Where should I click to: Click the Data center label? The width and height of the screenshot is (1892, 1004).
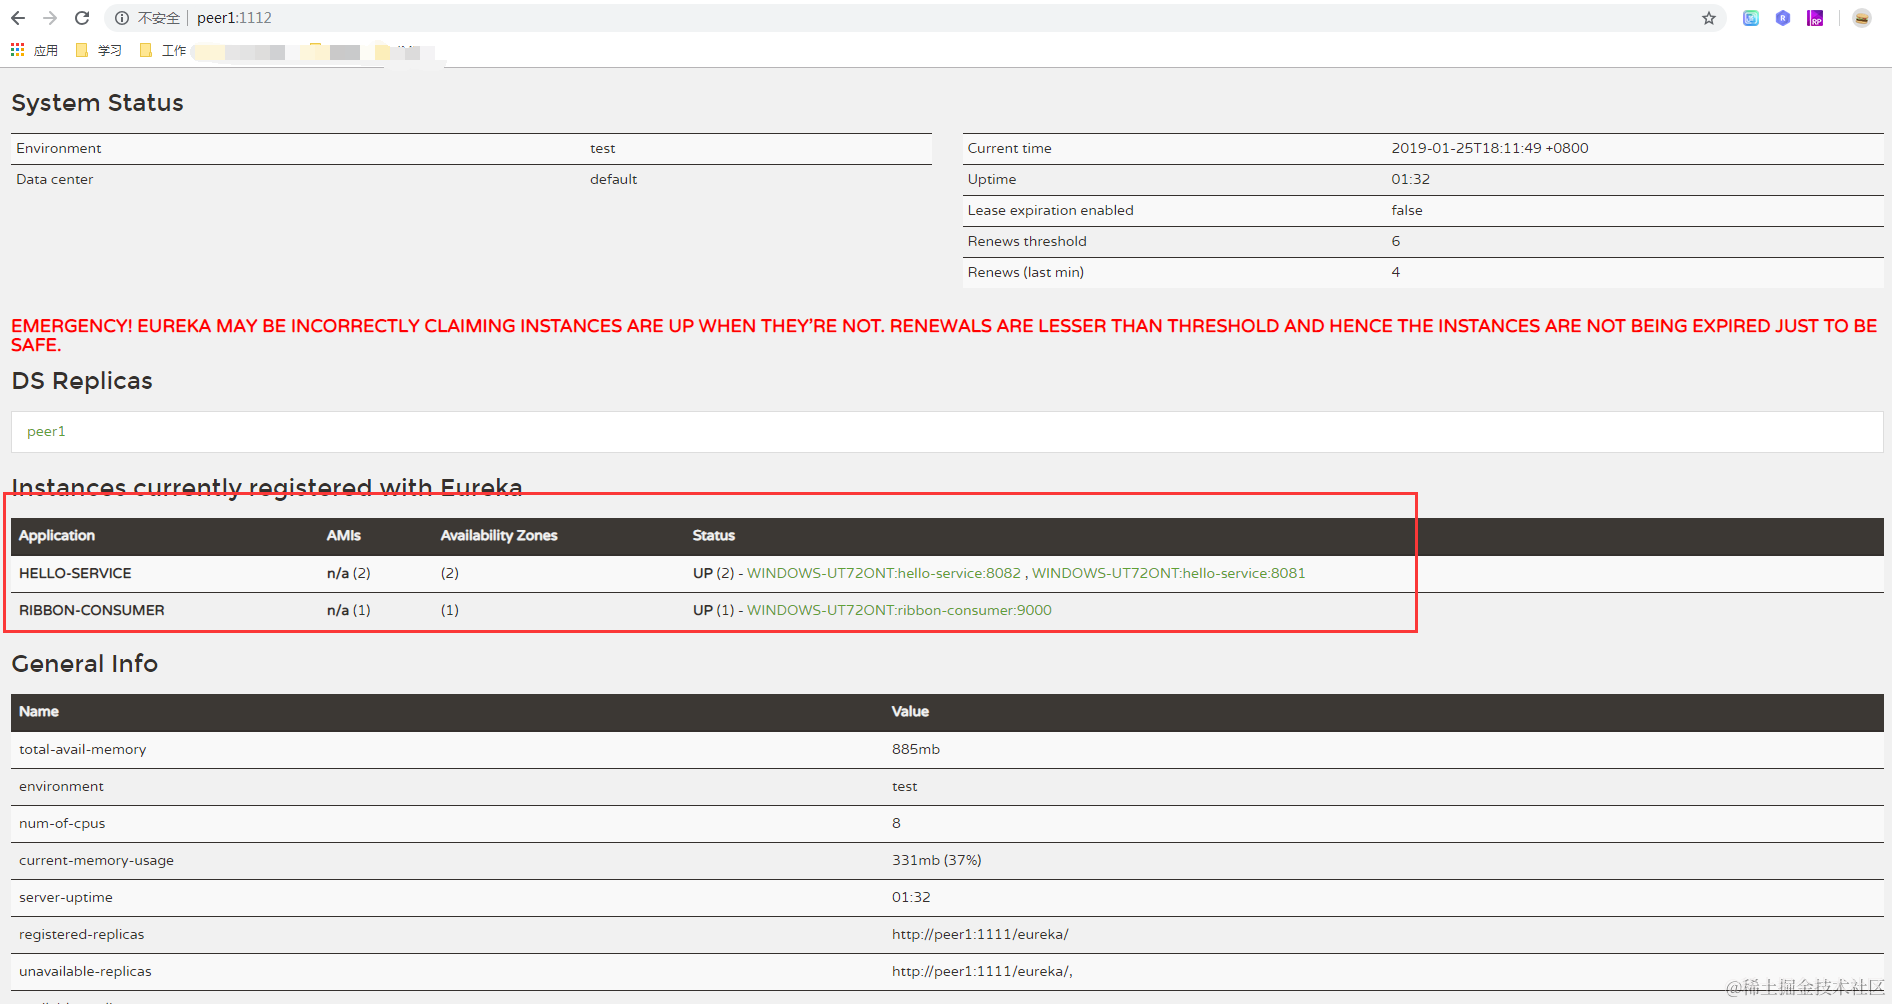click(54, 179)
